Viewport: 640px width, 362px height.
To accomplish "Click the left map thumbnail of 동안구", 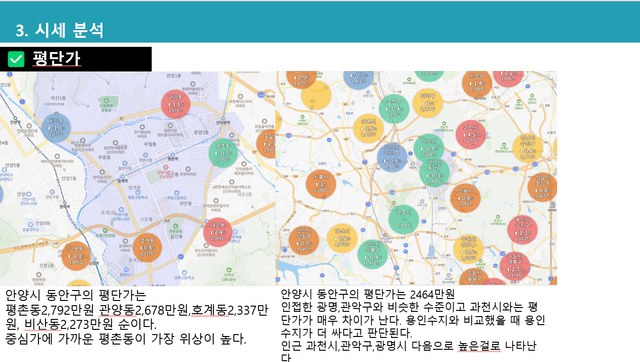I will 138,178.
